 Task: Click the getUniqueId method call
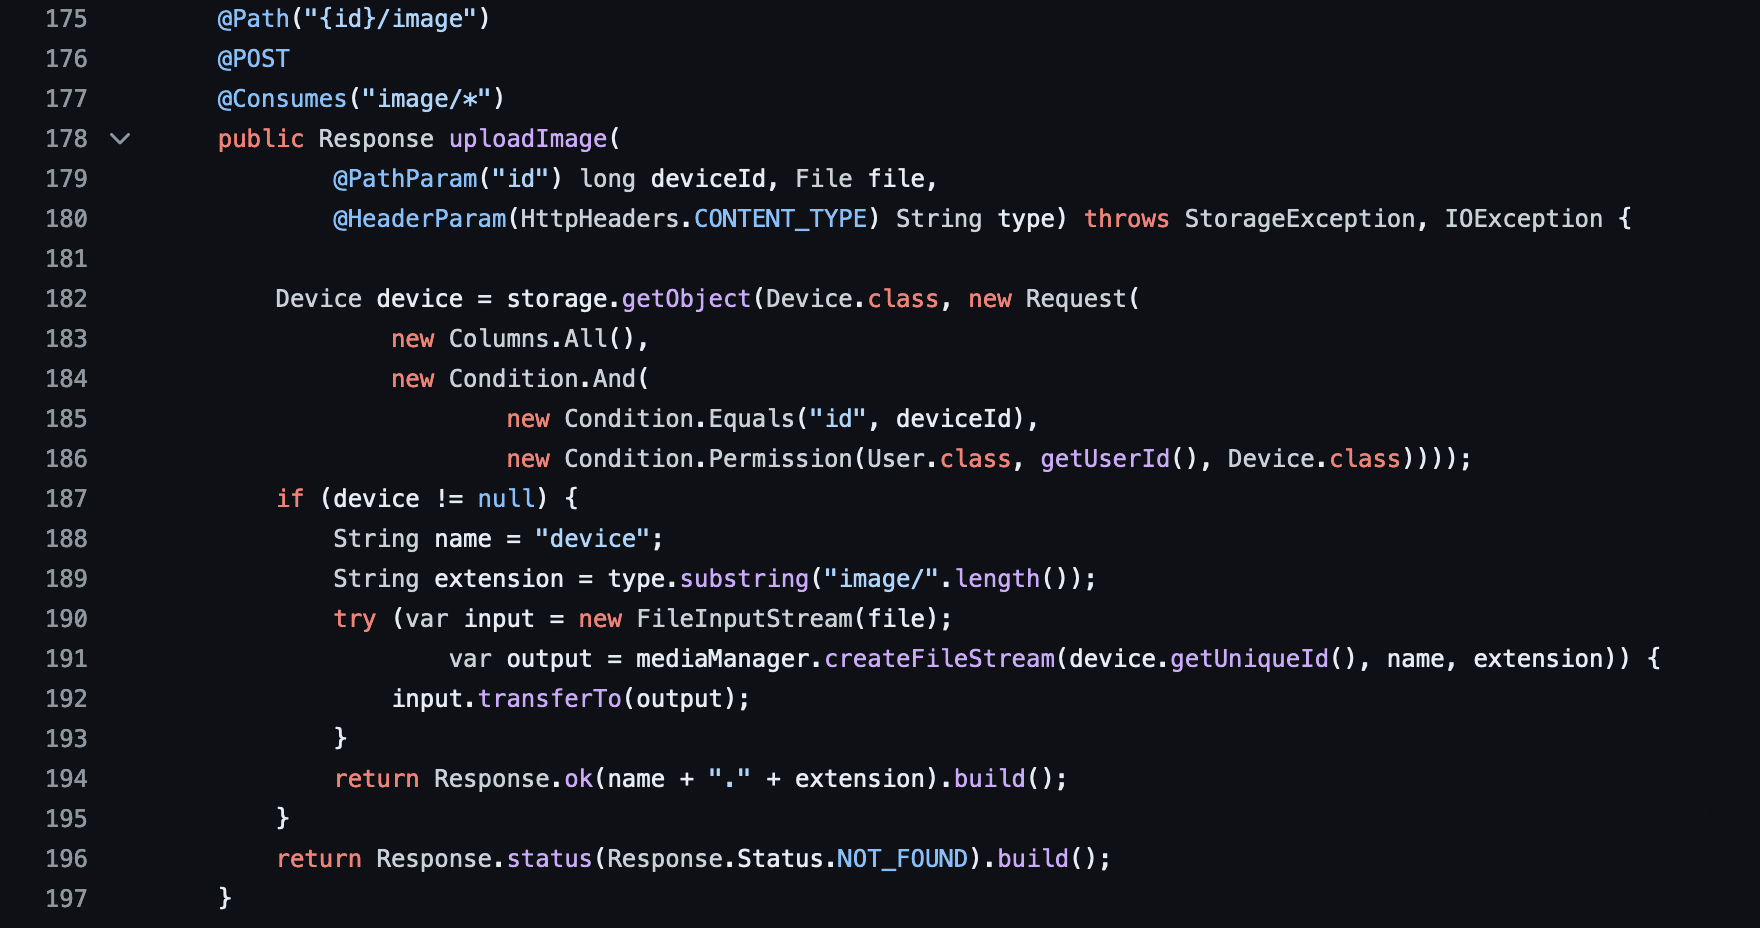pyautogui.click(x=1249, y=659)
